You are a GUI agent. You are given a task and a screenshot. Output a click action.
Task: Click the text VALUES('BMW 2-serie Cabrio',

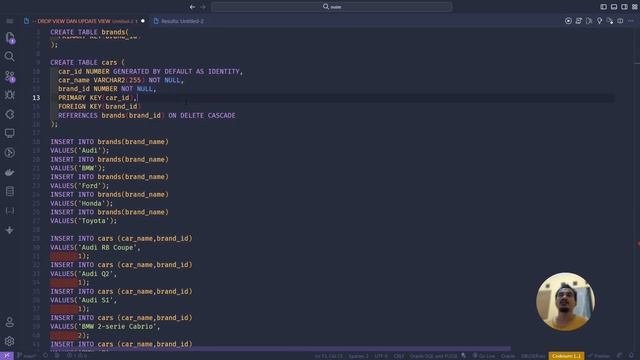coord(105,327)
